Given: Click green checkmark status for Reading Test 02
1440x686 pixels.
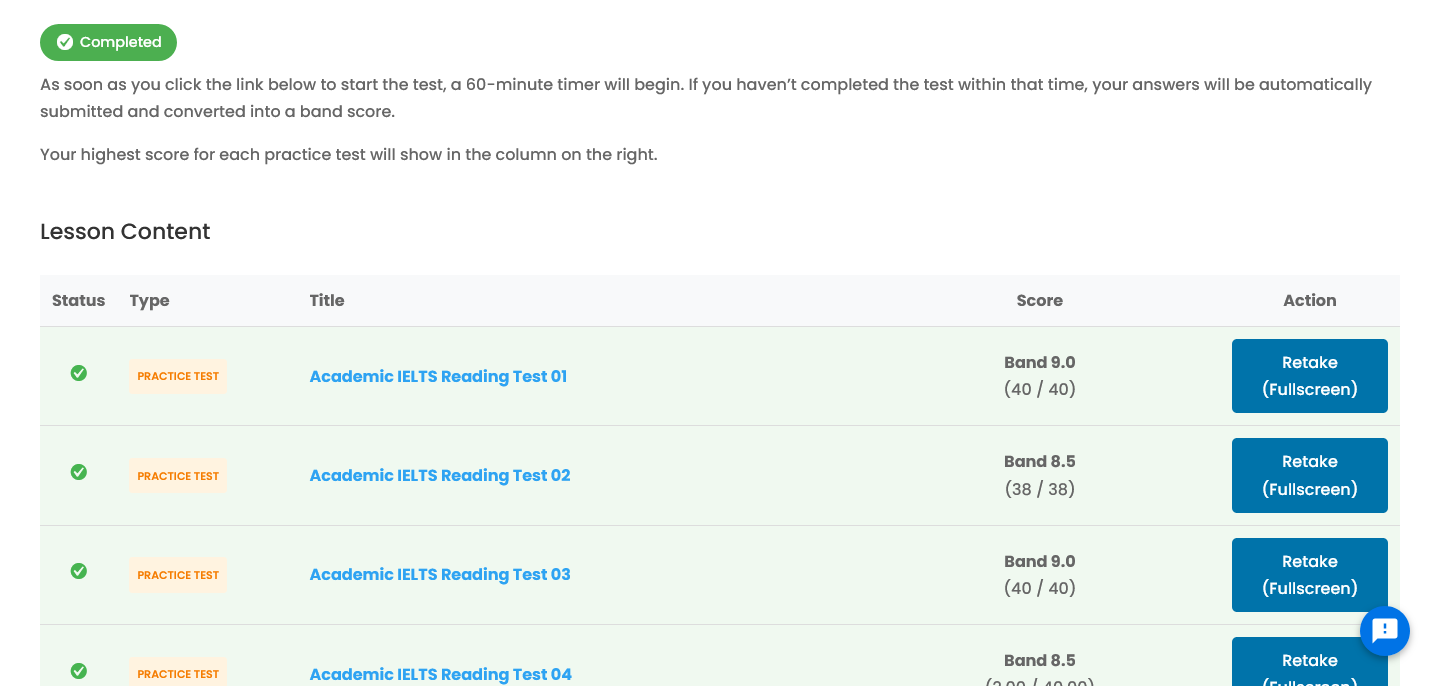Looking at the screenshot, I should tap(78, 472).
